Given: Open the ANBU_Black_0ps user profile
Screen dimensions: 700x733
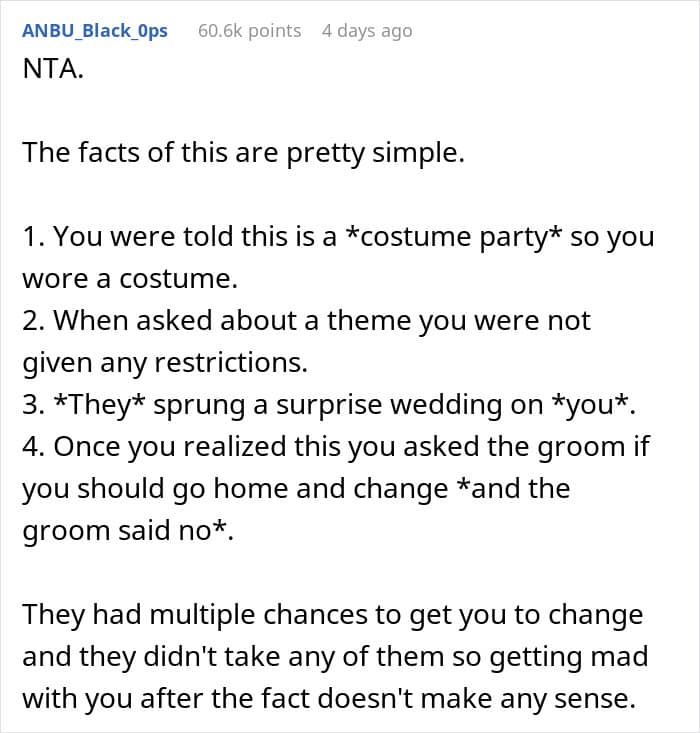Looking at the screenshot, I should point(94,30).
